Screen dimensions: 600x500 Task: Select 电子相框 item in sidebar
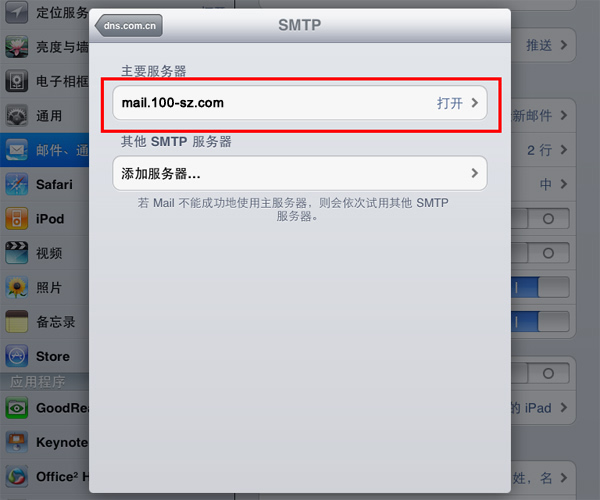(x=44, y=81)
